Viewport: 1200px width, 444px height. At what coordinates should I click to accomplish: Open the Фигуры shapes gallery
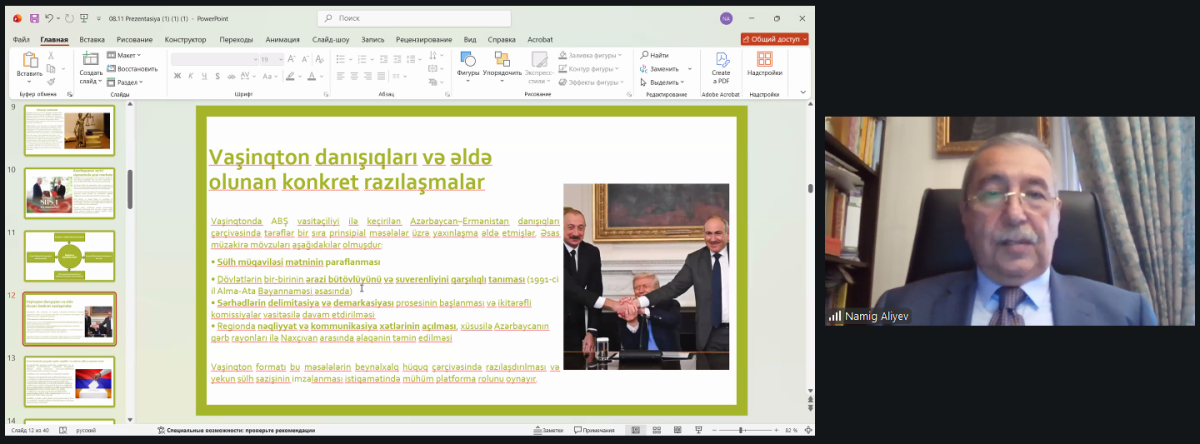coord(467,64)
